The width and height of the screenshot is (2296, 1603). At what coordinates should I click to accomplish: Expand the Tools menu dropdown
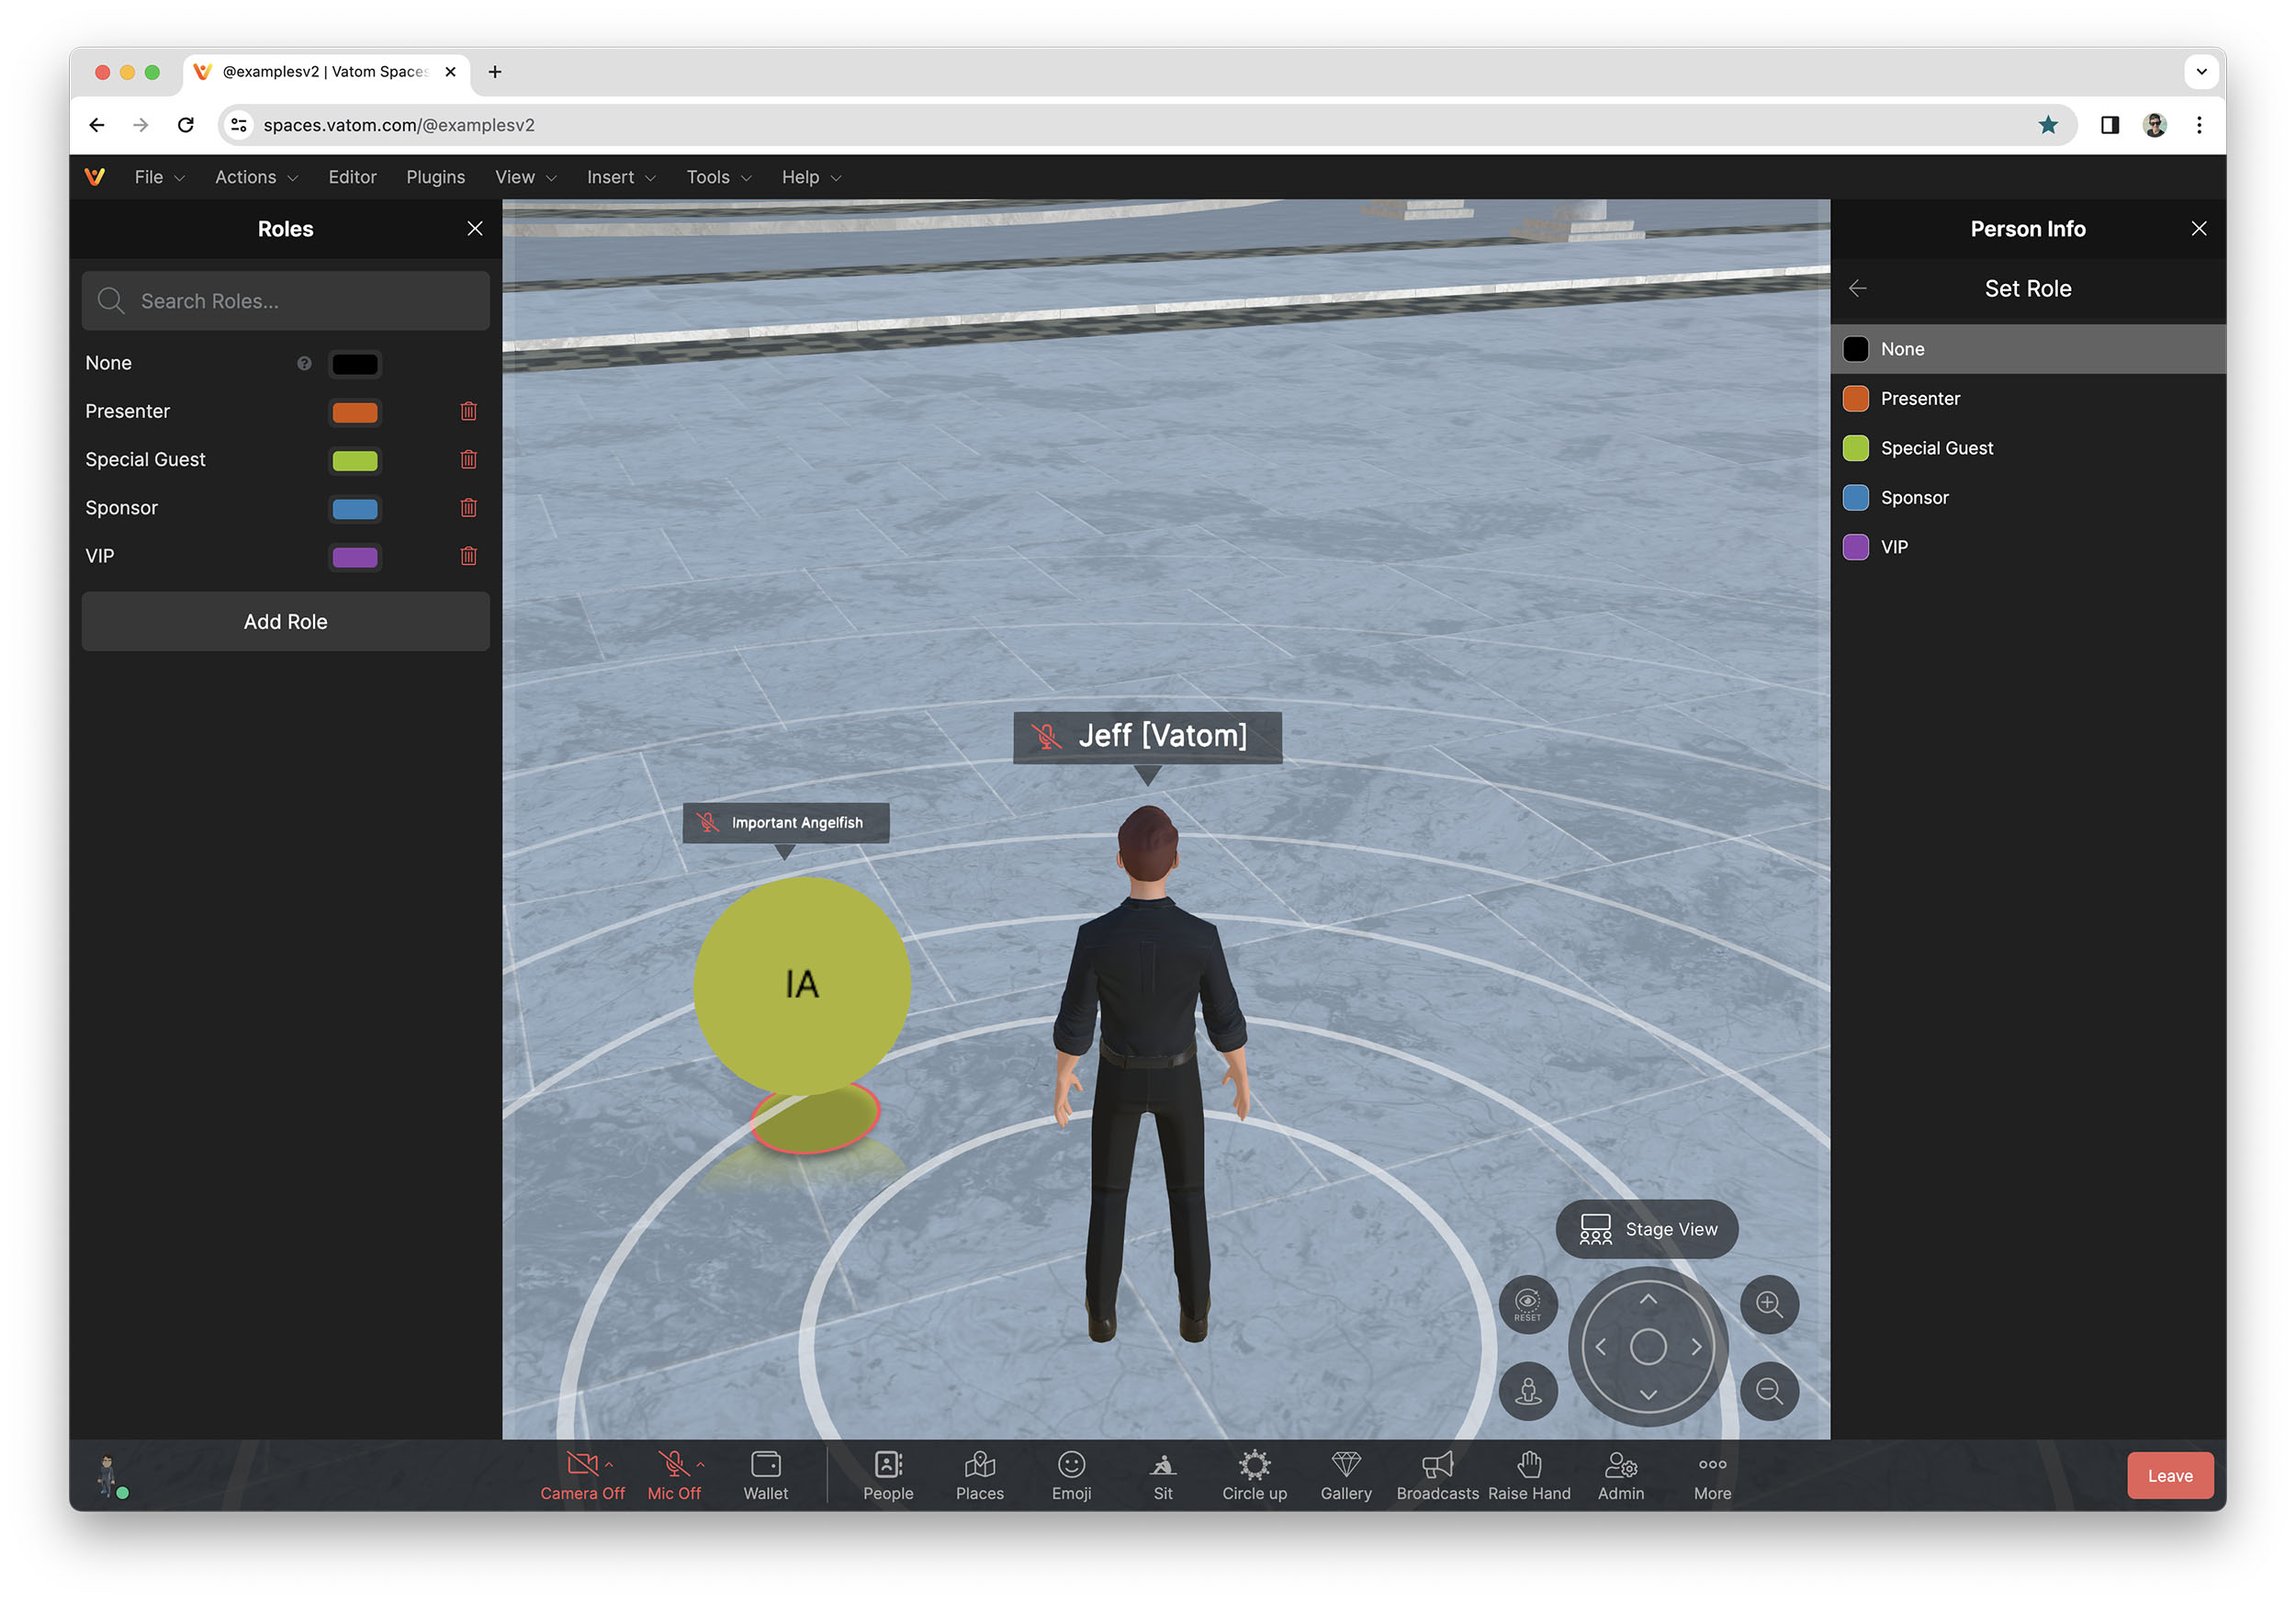pyautogui.click(x=718, y=177)
